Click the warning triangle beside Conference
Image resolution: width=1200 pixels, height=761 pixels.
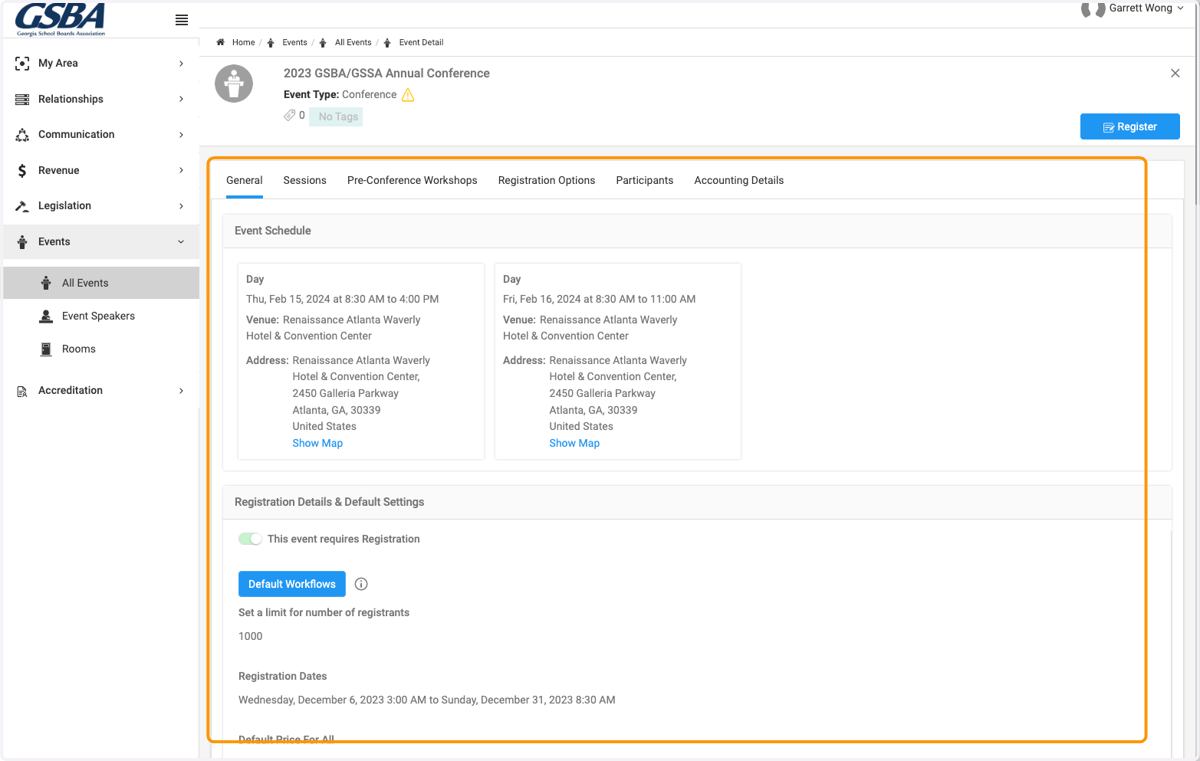point(408,95)
